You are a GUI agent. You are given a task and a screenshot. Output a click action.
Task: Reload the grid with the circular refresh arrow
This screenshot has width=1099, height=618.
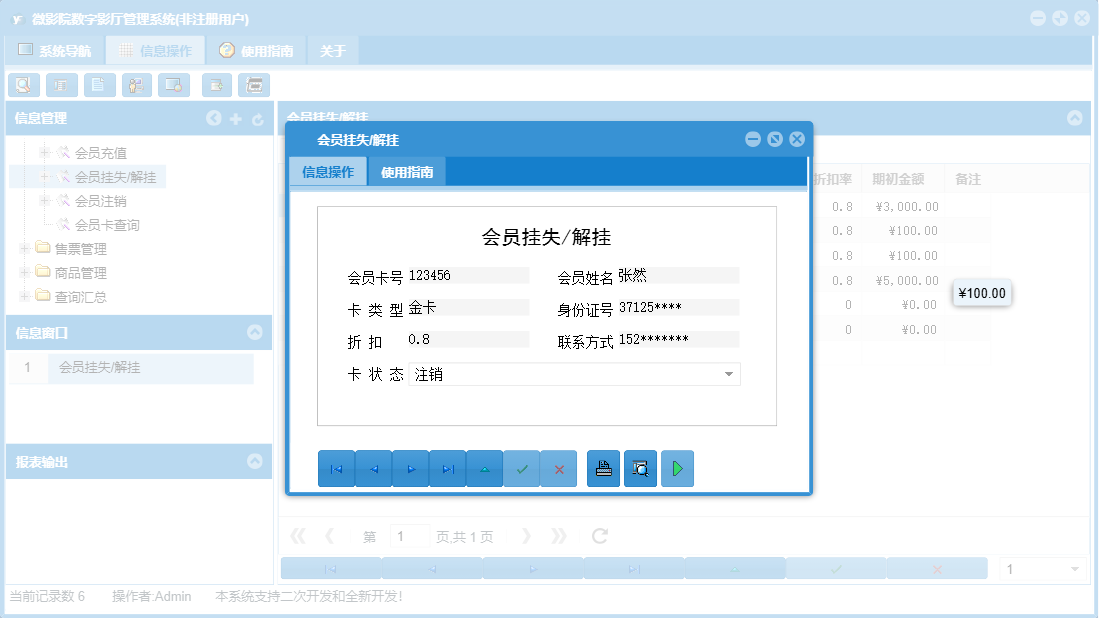tap(598, 535)
